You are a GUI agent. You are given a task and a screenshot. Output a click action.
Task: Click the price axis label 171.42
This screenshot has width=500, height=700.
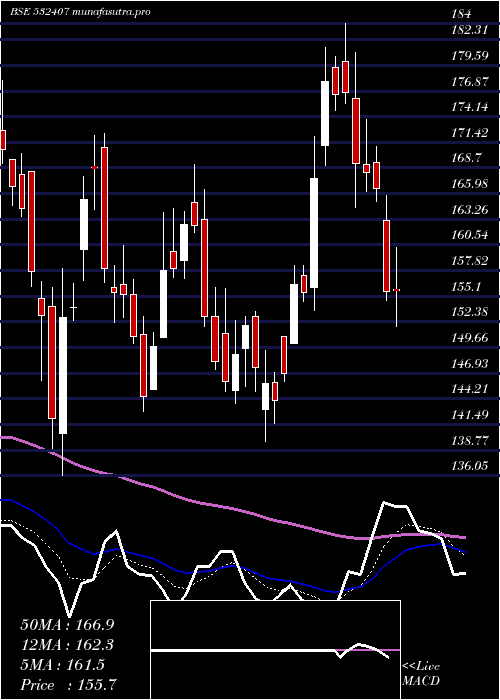[469, 133]
